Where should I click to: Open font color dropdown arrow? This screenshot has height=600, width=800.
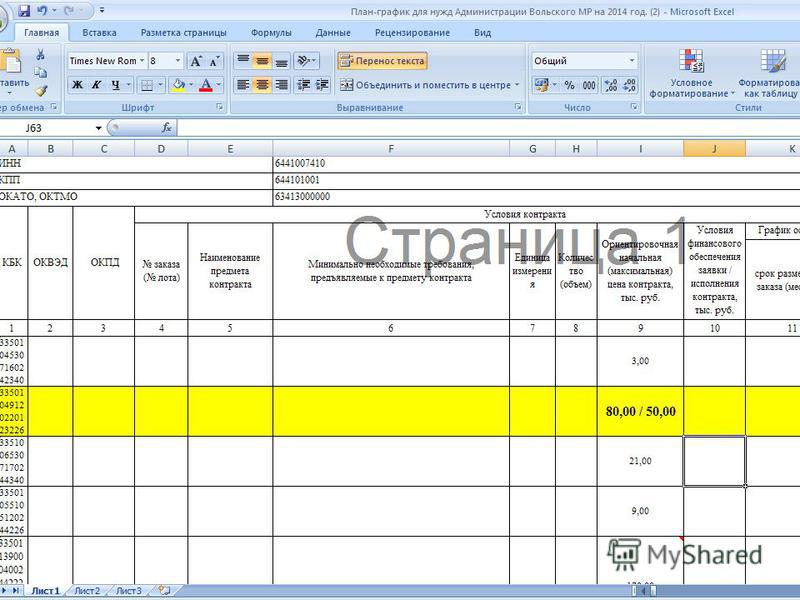(x=219, y=85)
